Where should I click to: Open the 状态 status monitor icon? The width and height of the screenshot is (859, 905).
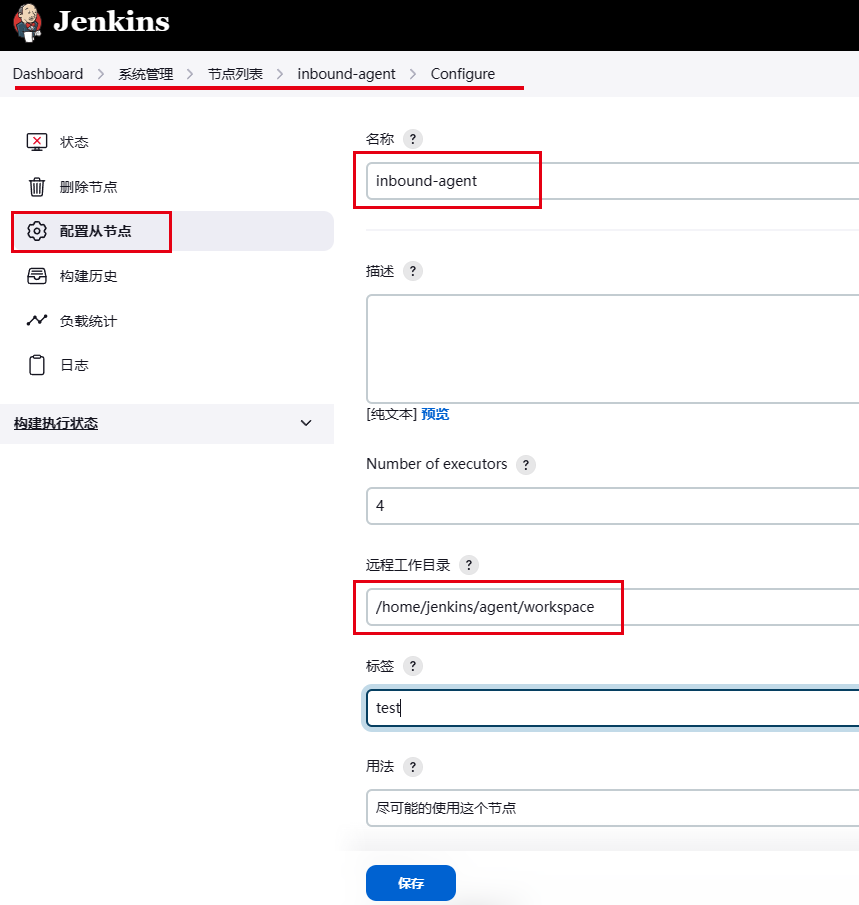click(x=37, y=142)
